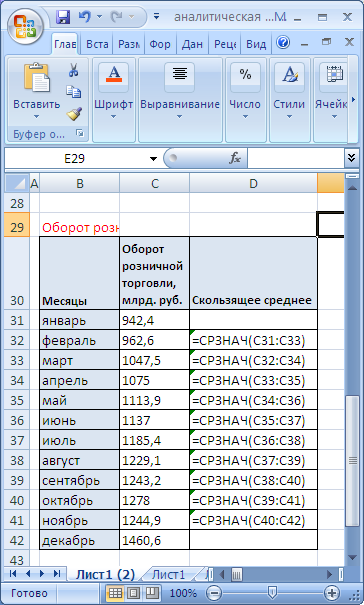Open the Quick Access Toolbar customize dropdown
This screenshot has width=364, height=605.
coord(156,17)
